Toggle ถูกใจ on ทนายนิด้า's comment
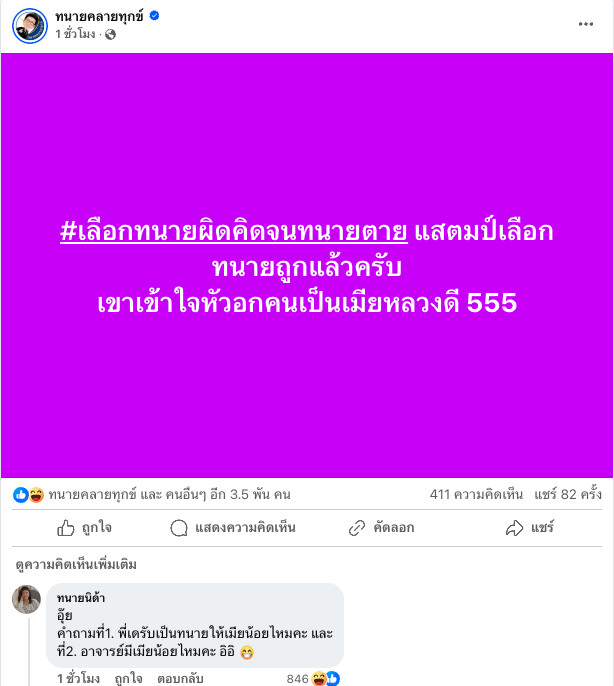The image size is (614, 686). tap(128, 679)
